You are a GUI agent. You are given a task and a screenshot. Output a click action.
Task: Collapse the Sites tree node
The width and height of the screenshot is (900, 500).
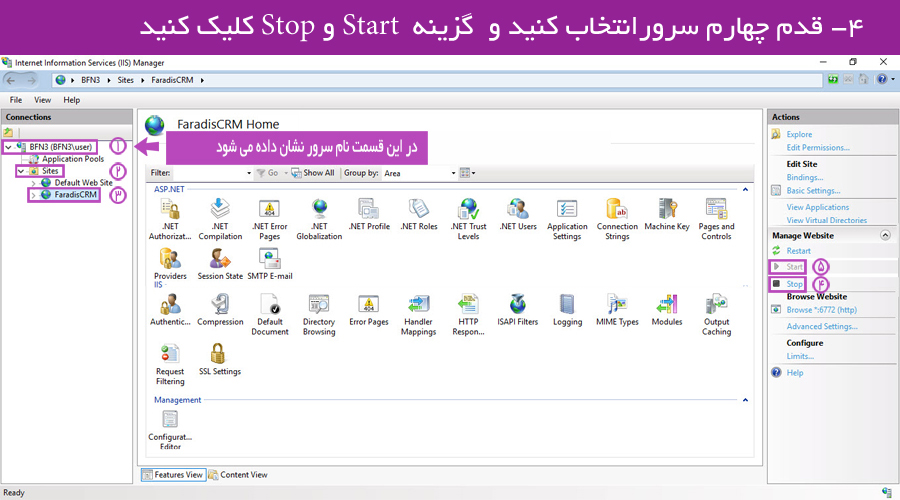click(x=21, y=171)
